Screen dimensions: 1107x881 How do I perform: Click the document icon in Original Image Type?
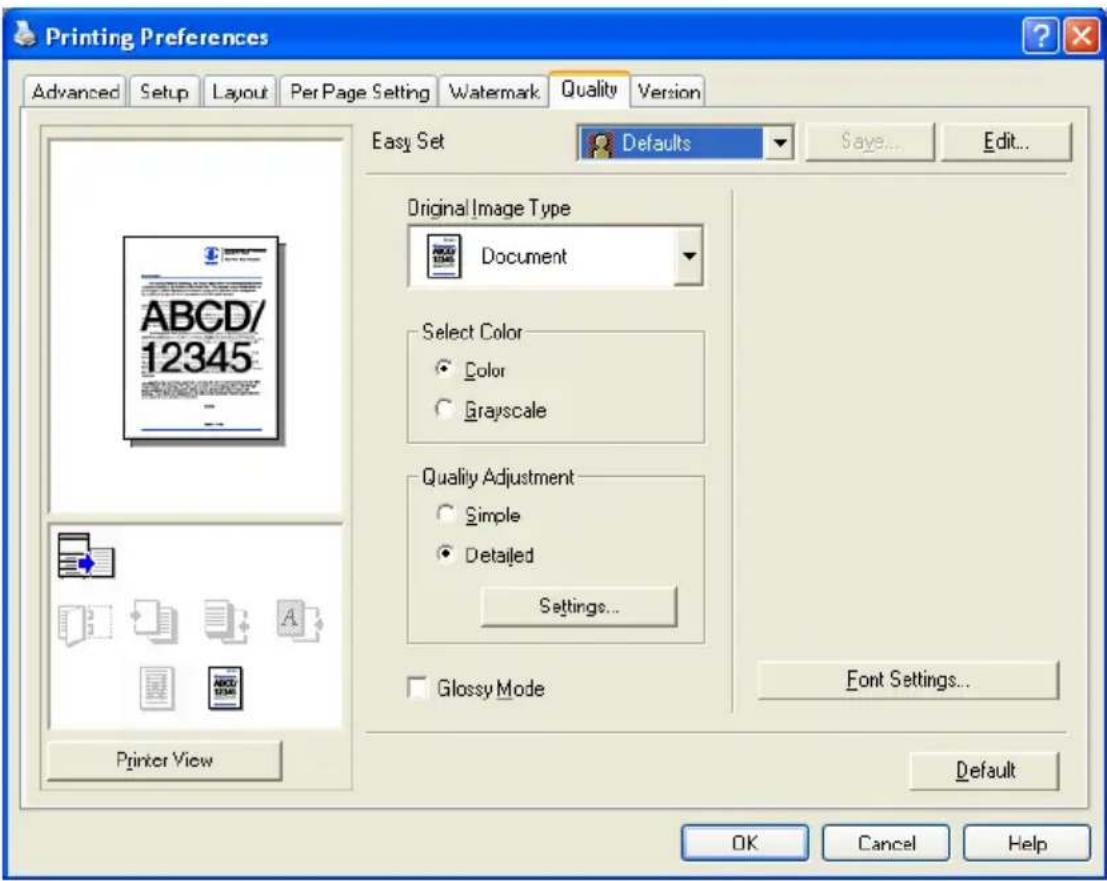(444, 256)
